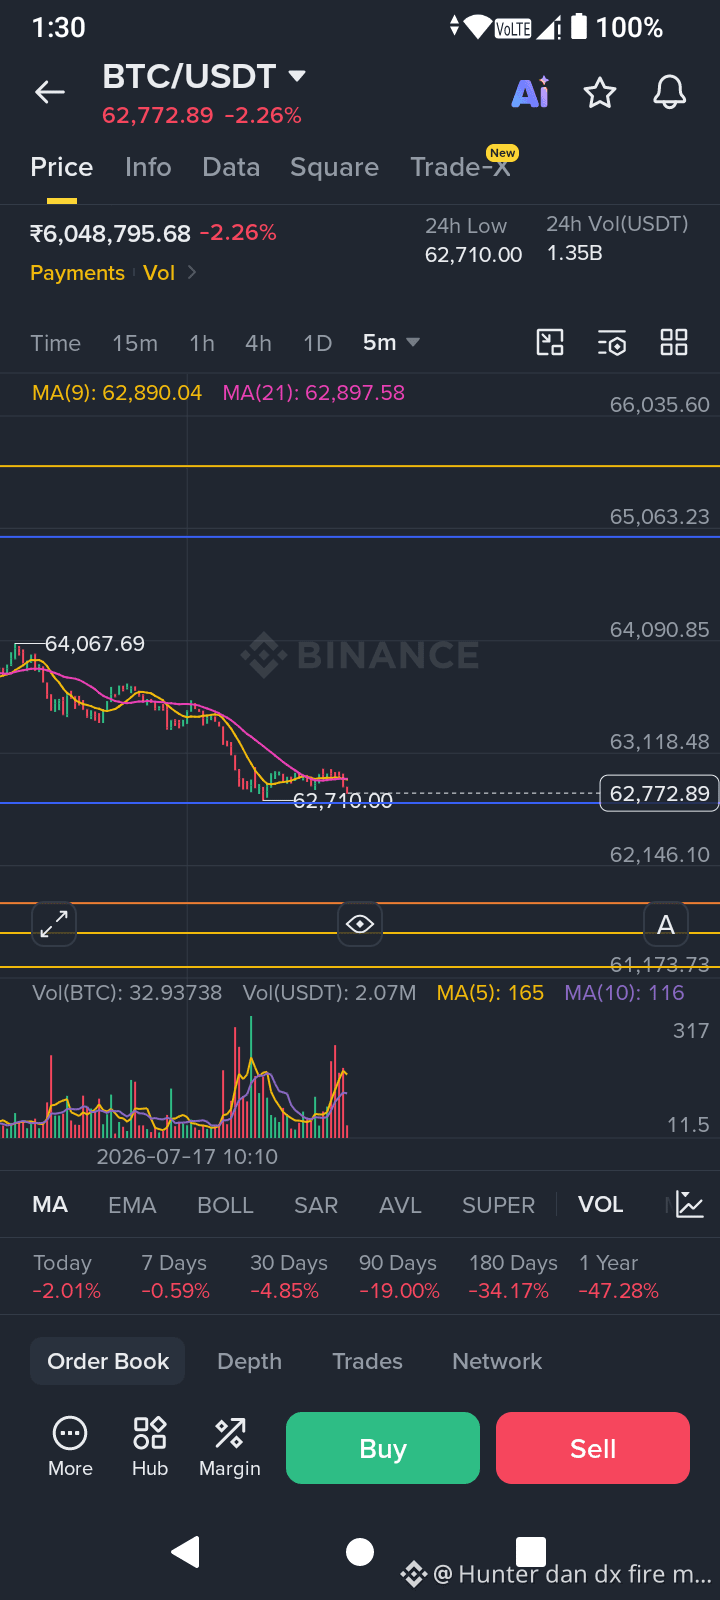
Task: Tap the Android recents navigation button
Action: click(x=531, y=1552)
